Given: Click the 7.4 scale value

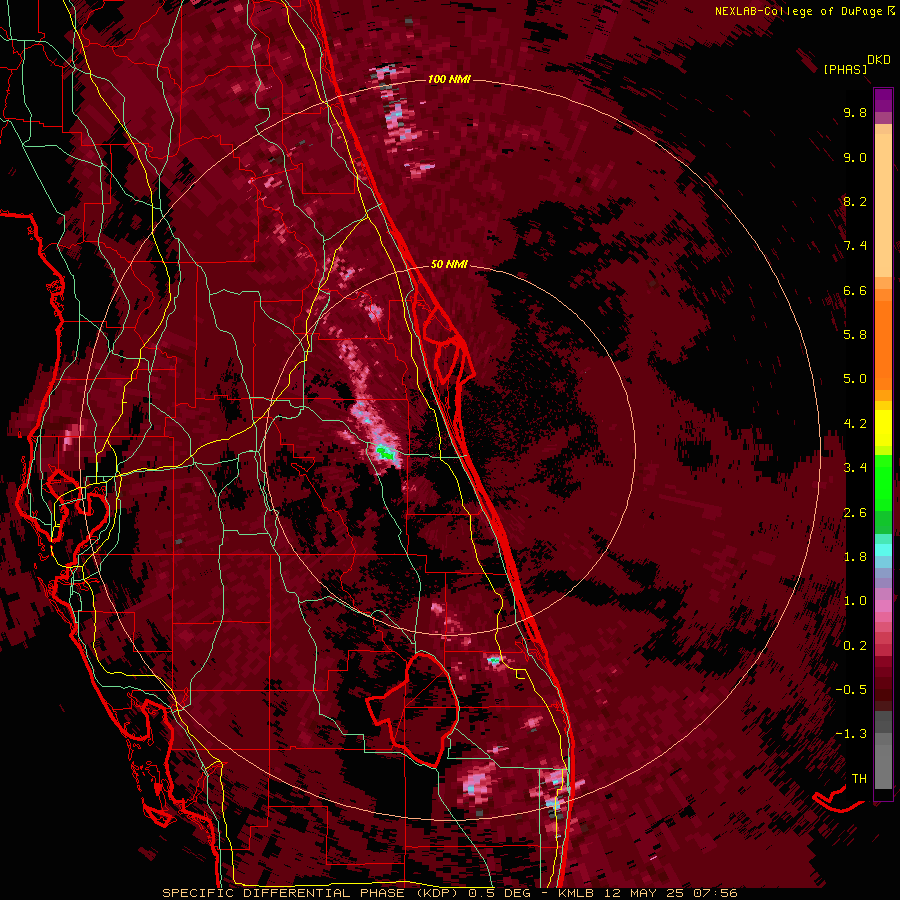Looking at the screenshot, I should pyautogui.click(x=855, y=246).
